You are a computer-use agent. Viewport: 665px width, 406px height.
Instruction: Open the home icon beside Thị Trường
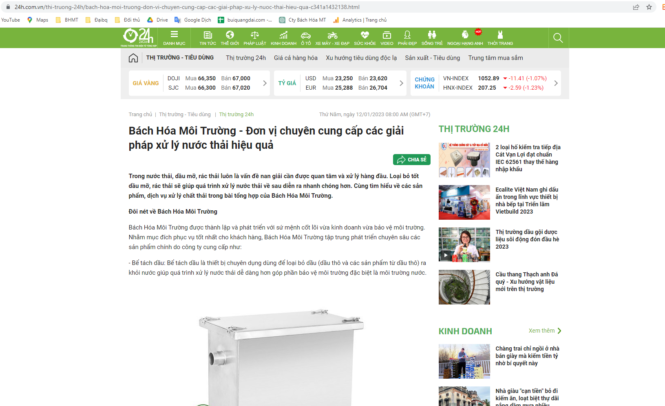click(136, 58)
